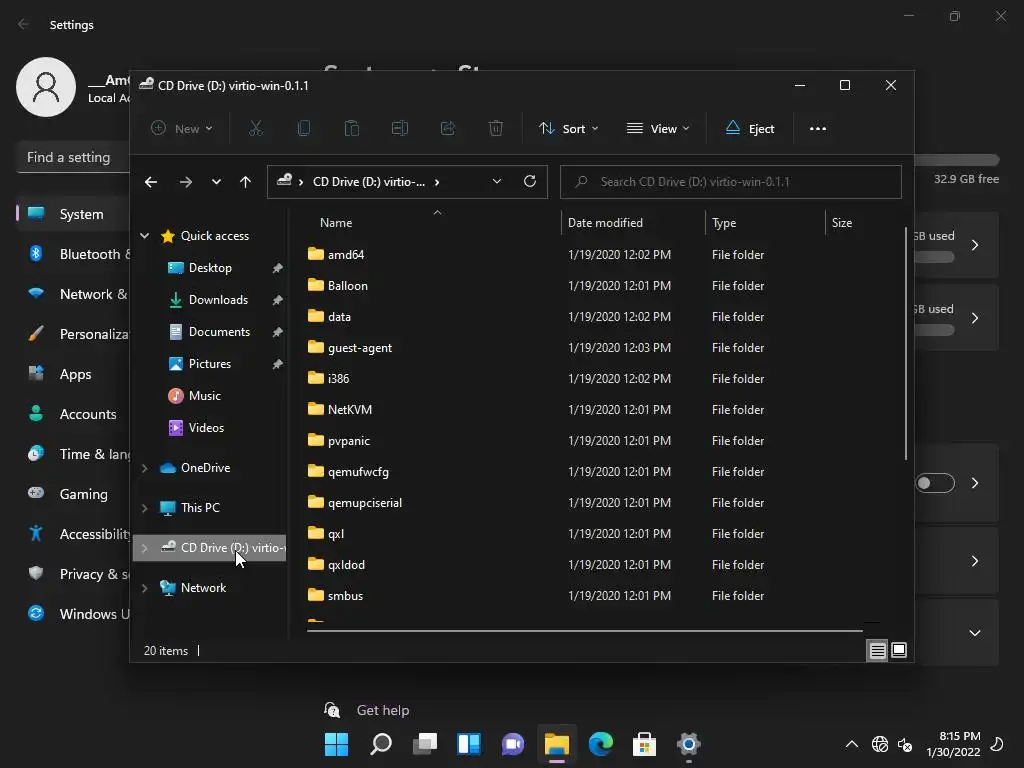Viewport: 1024px width, 768px height.
Task: Toggle the switch in Settings window
Action: pos(935,483)
